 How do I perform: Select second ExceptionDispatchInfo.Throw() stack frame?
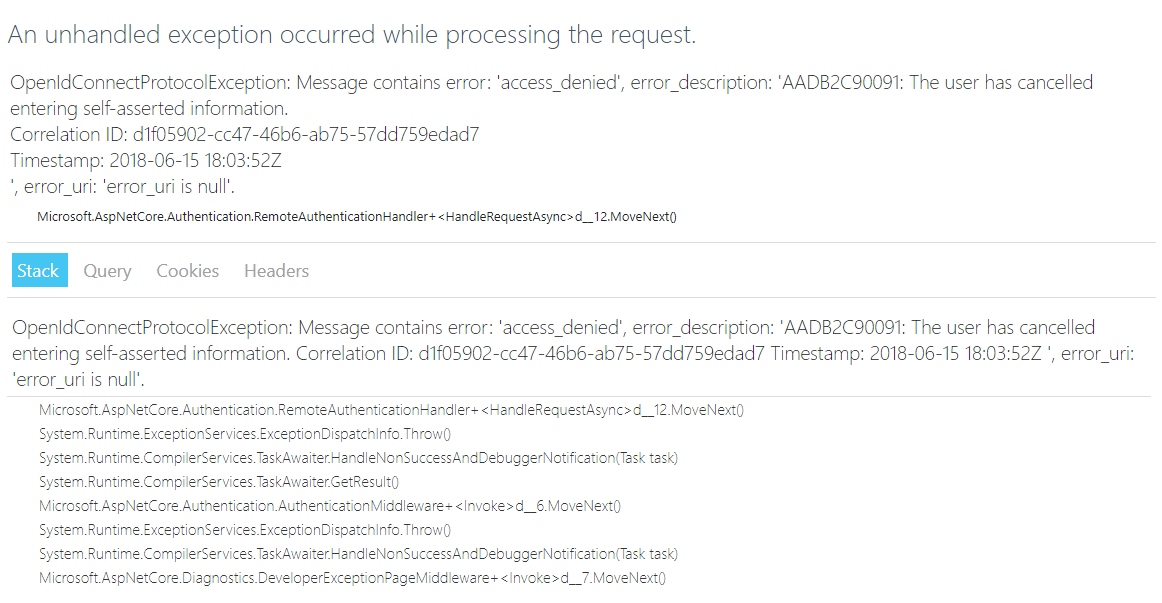click(245, 530)
